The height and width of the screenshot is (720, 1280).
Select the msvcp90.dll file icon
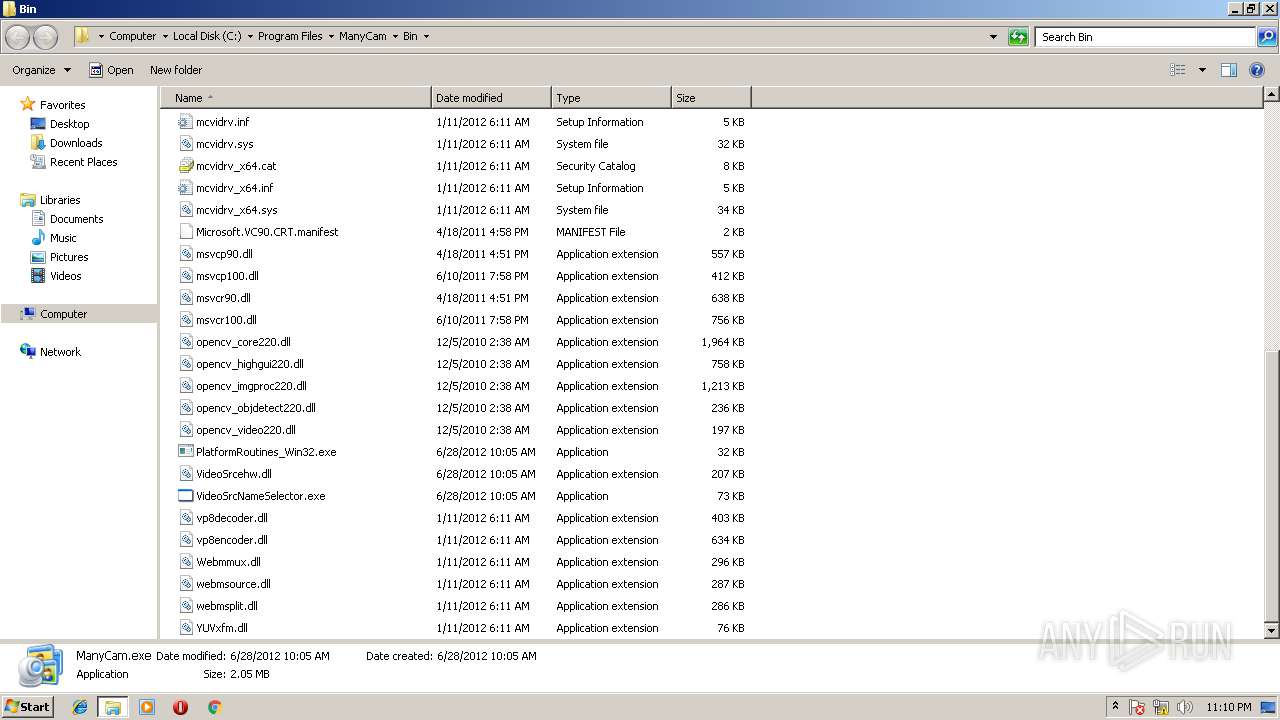pos(185,254)
